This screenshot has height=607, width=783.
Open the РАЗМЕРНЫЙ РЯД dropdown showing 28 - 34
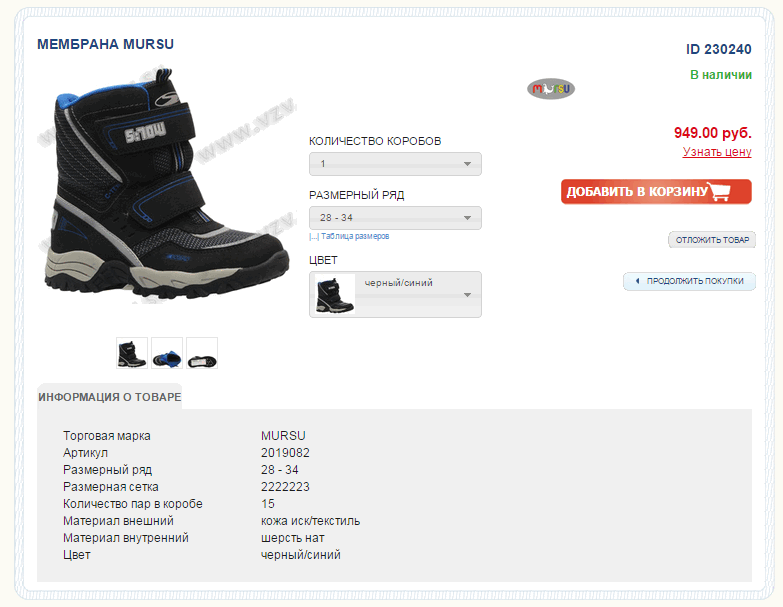tap(395, 218)
